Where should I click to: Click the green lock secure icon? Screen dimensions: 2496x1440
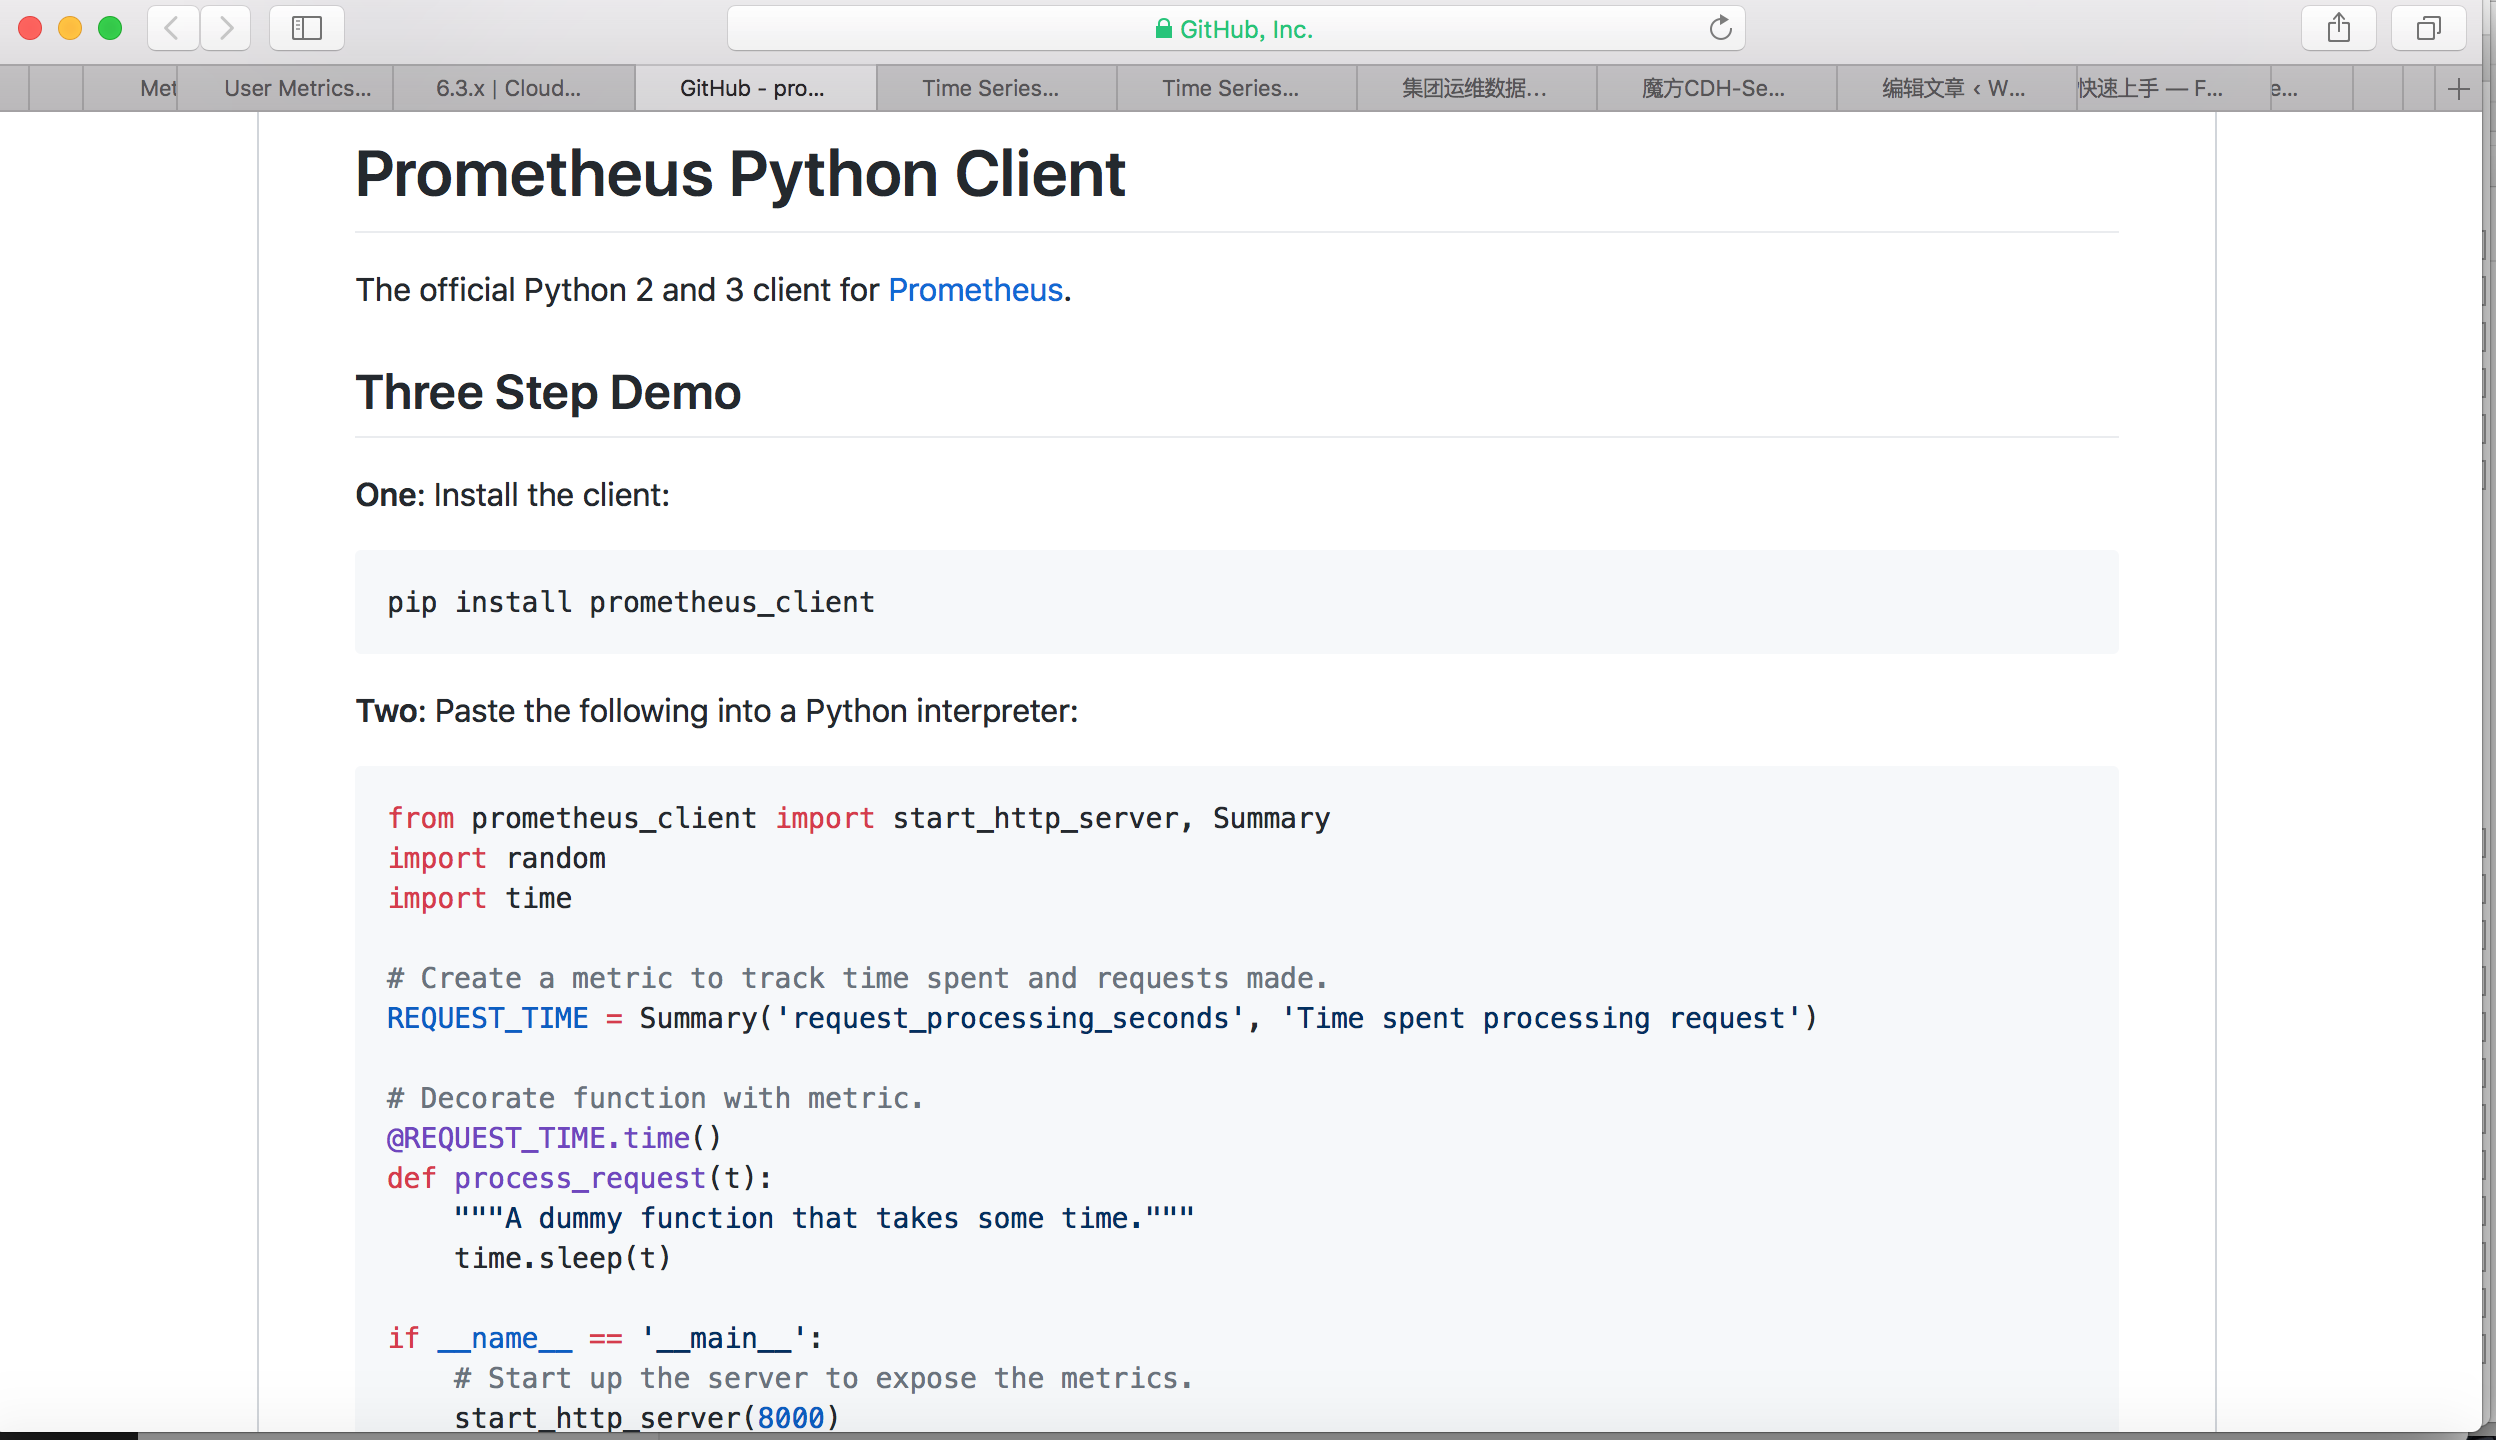(x=1163, y=29)
